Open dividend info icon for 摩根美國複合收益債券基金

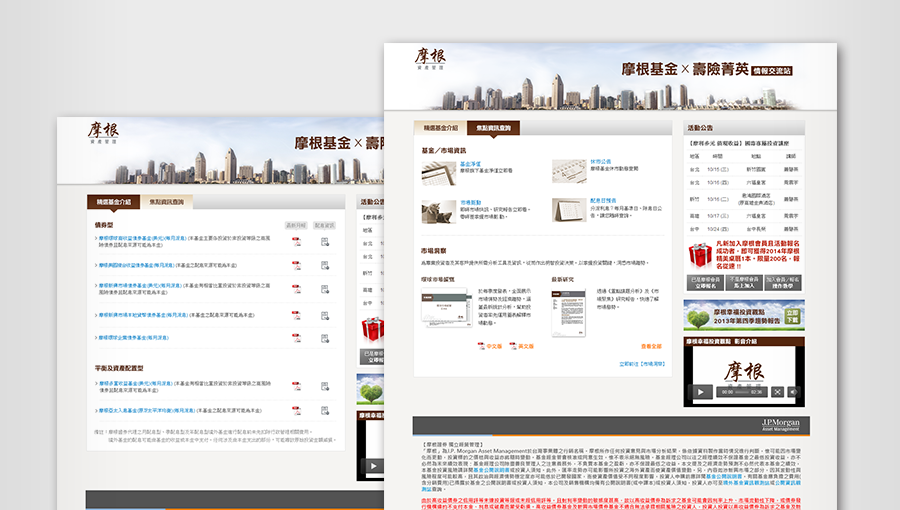point(325,265)
